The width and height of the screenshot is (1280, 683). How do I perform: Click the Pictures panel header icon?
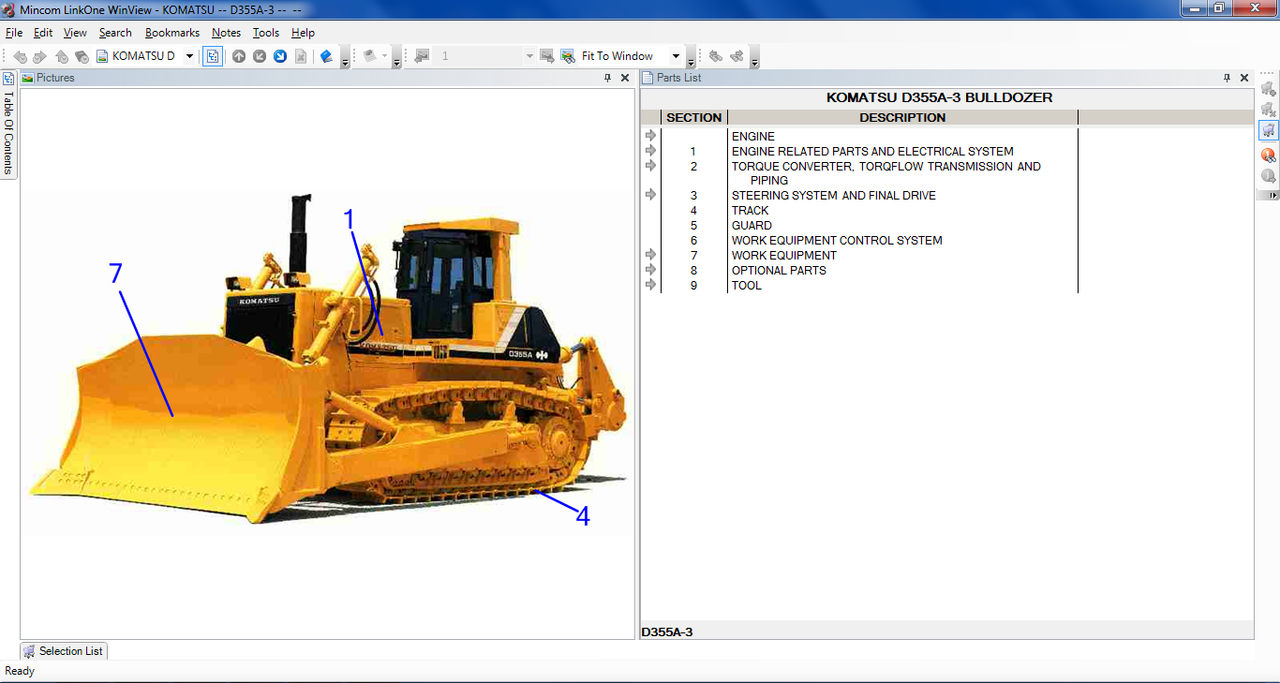28,78
